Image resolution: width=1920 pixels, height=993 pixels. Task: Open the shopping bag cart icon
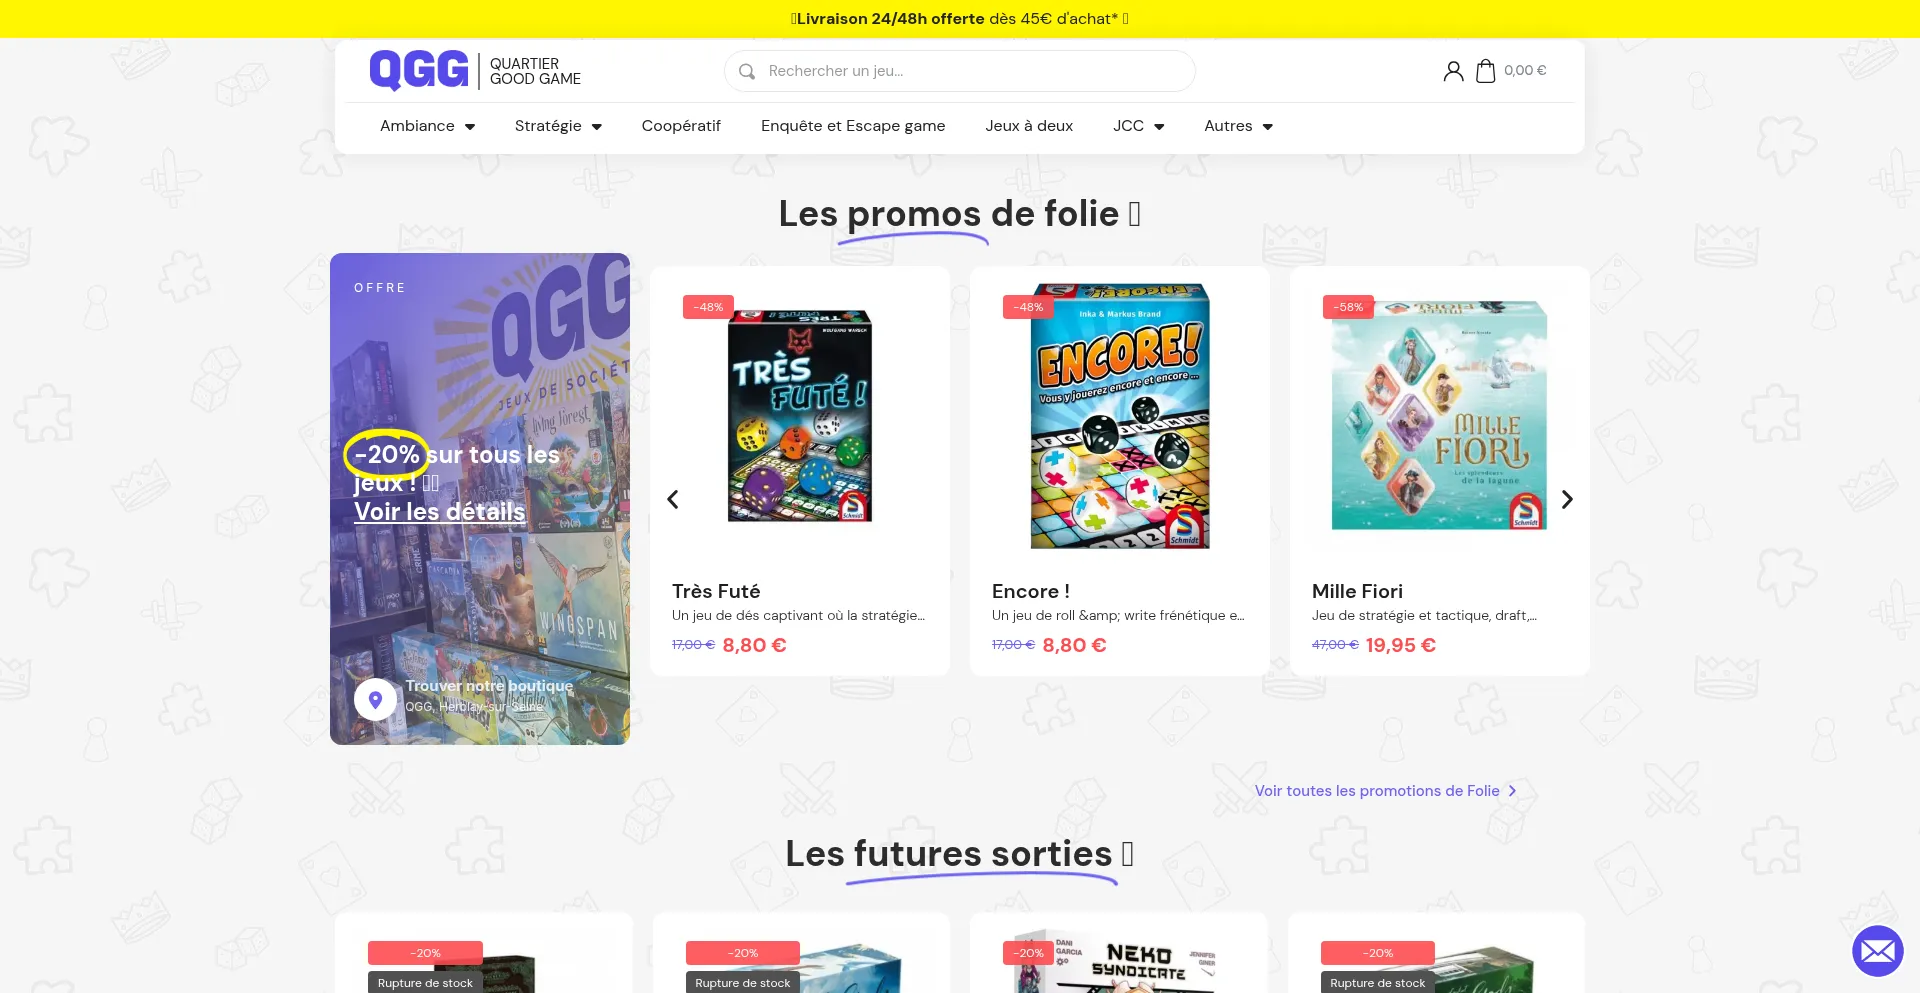coord(1485,71)
